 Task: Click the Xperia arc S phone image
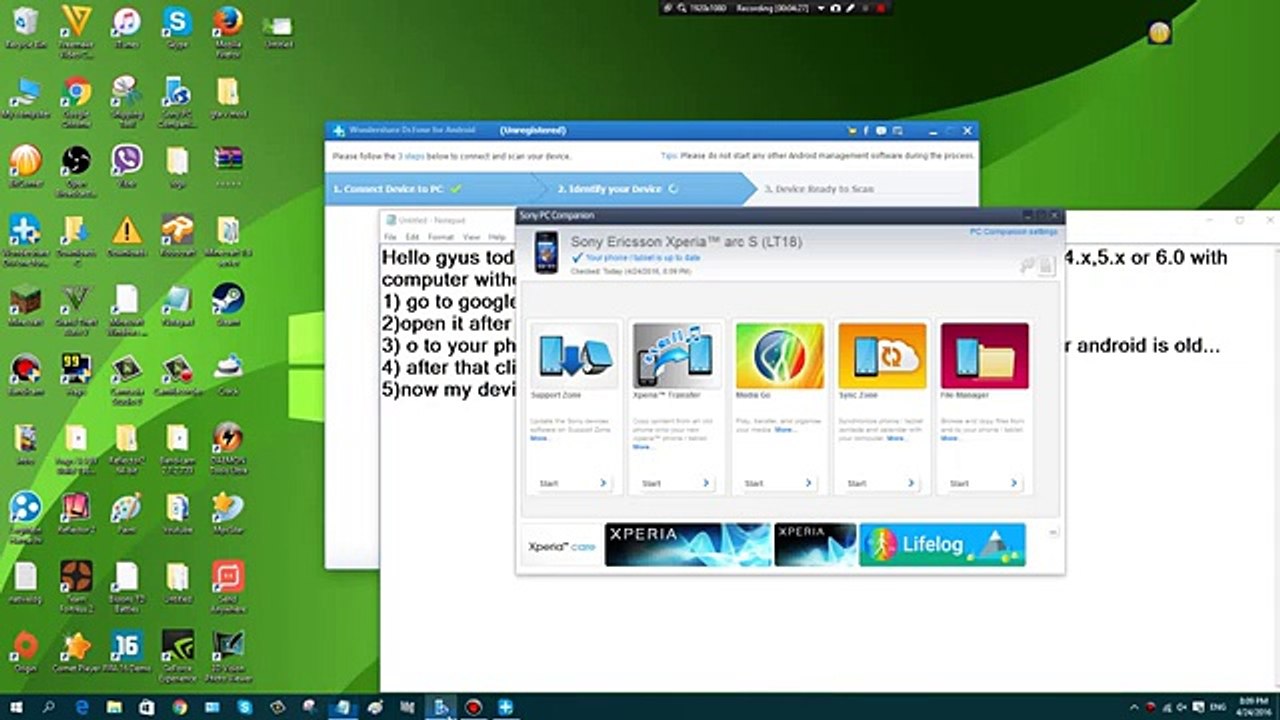[546, 253]
